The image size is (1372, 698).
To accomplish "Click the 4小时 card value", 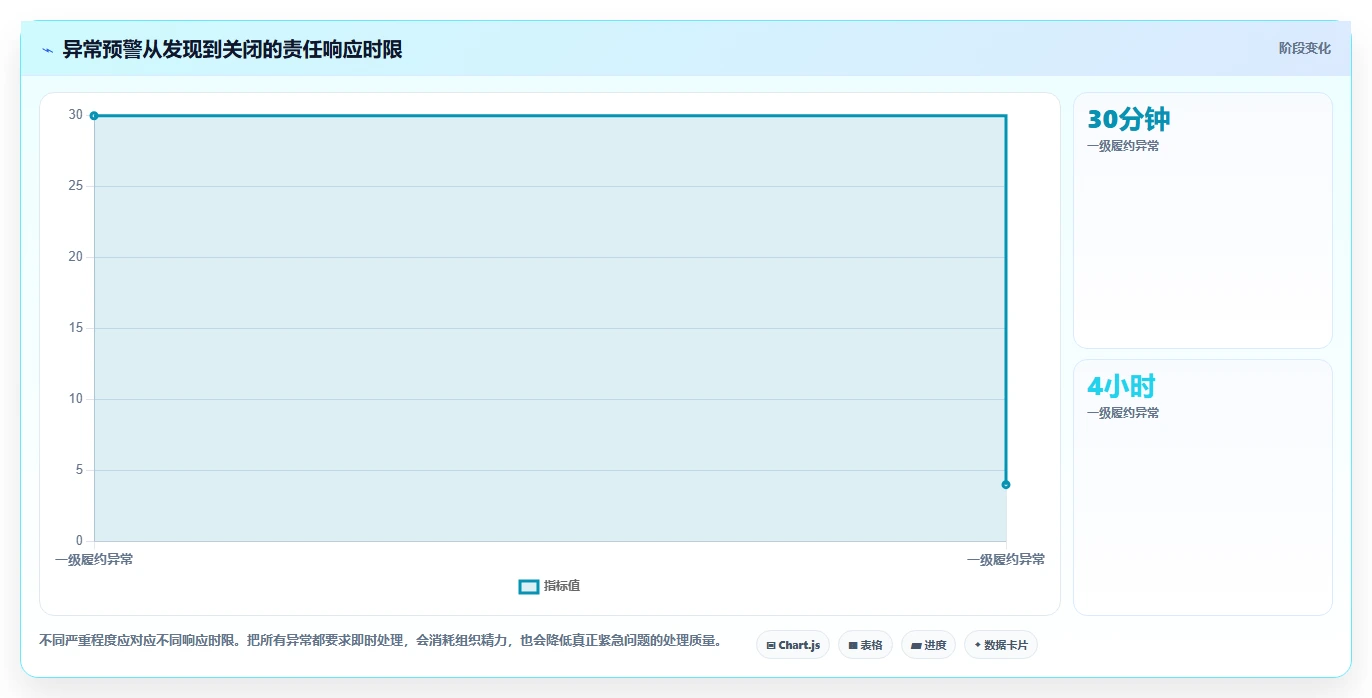I will (x=1121, y=386).
